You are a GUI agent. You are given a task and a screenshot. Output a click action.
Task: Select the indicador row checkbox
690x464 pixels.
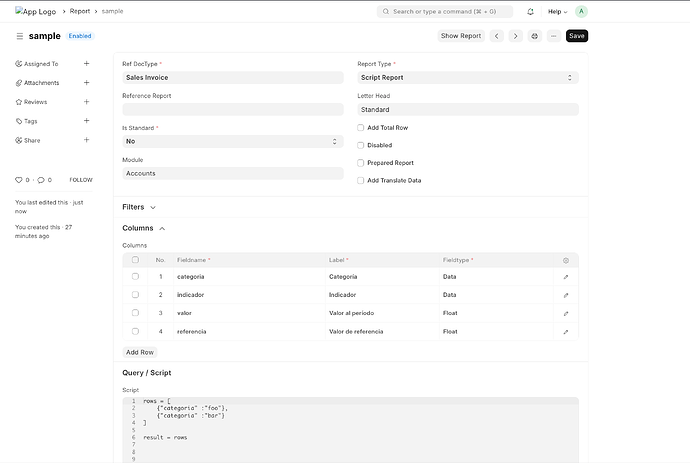coord(136,295)
